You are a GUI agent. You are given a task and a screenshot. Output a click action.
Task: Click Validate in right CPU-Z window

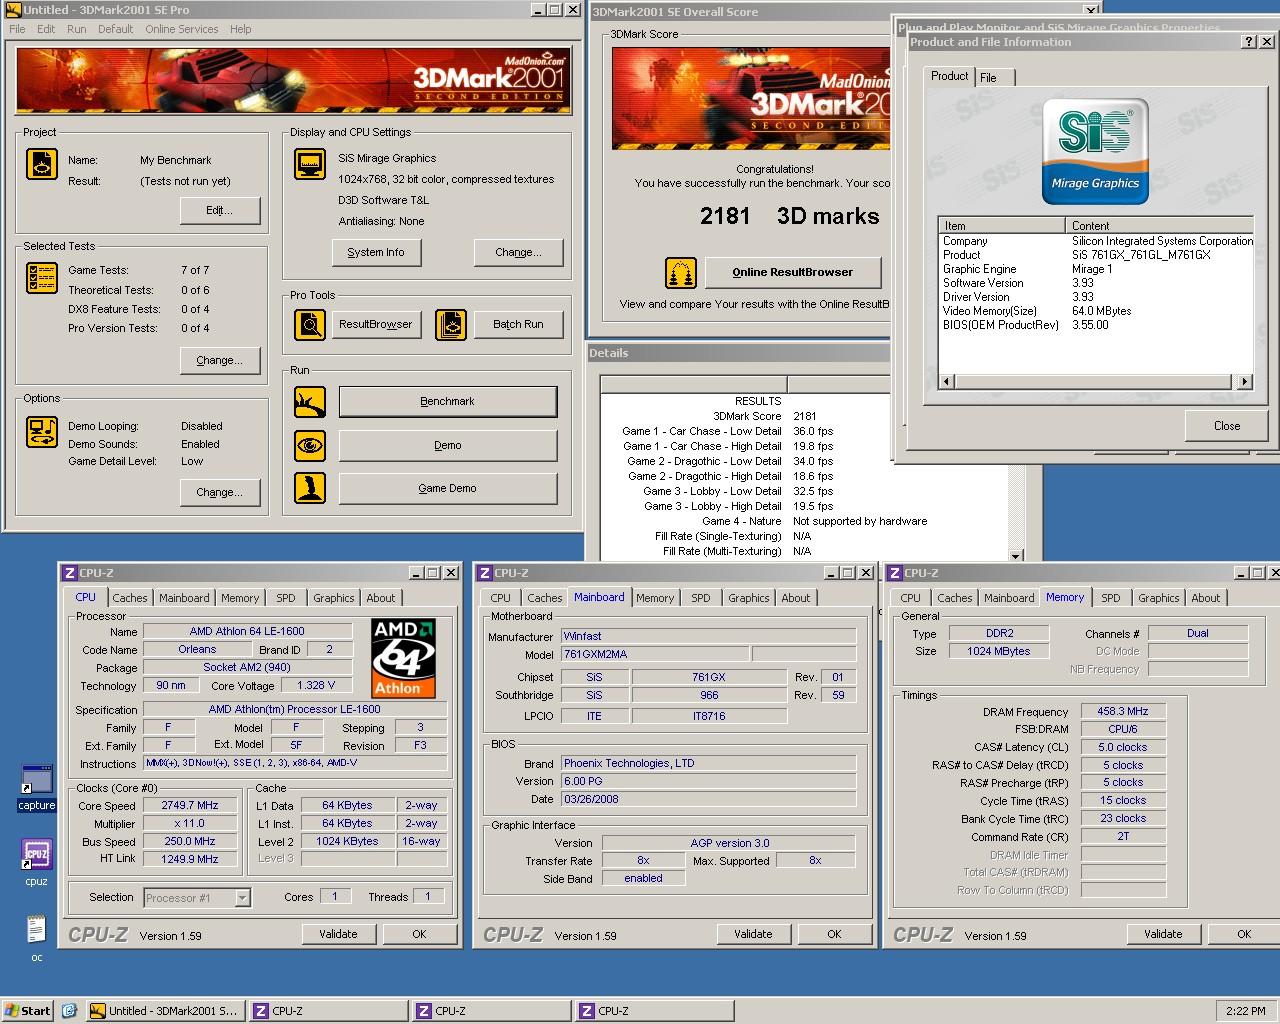tap(1163, 934)
